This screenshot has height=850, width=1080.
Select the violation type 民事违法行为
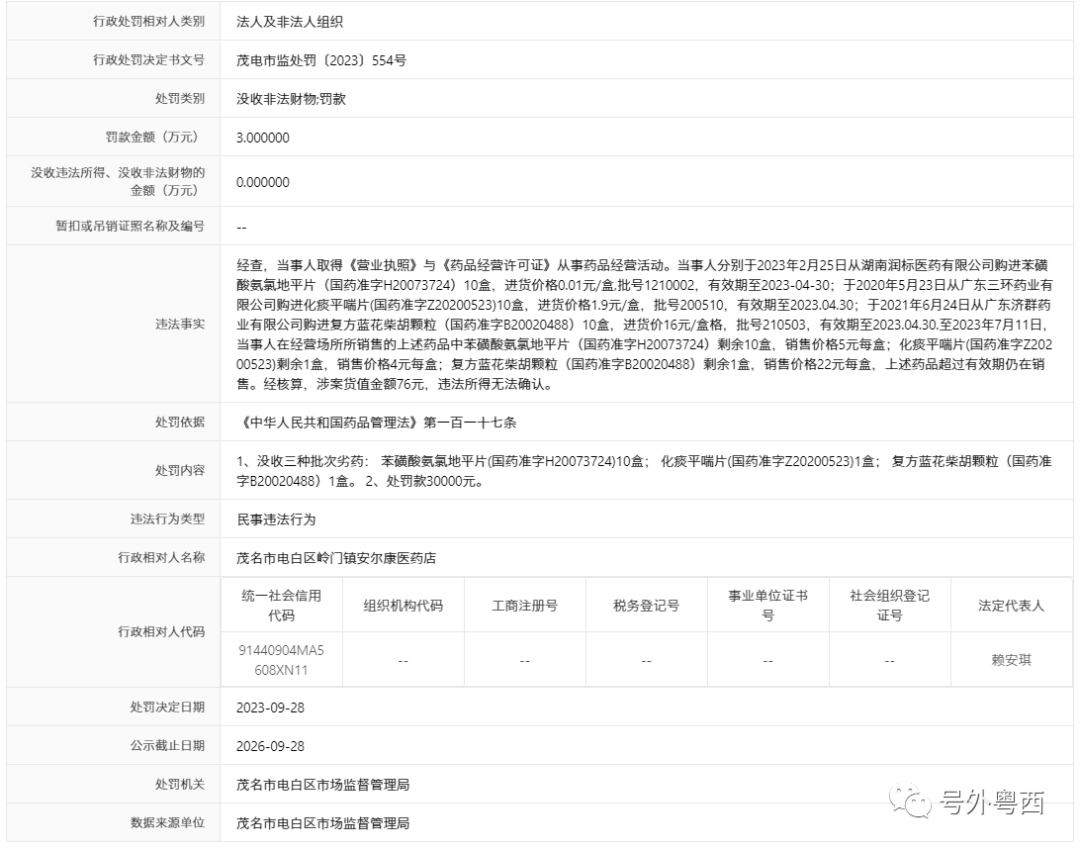click(275, 518)
